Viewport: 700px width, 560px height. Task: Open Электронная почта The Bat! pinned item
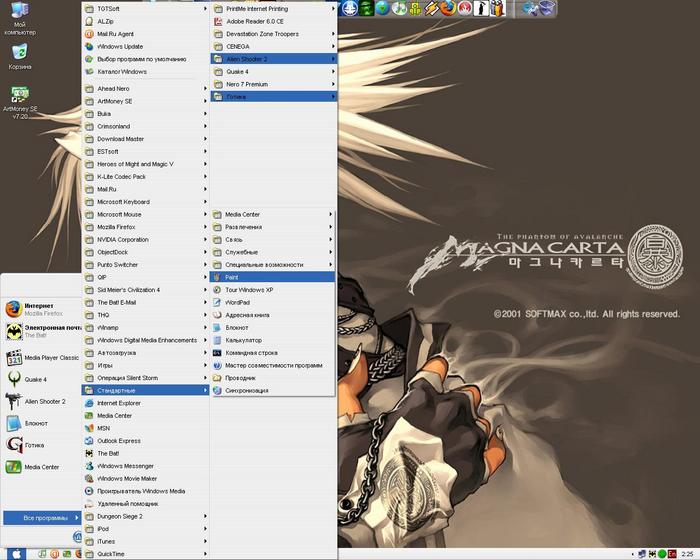point(42,331)
